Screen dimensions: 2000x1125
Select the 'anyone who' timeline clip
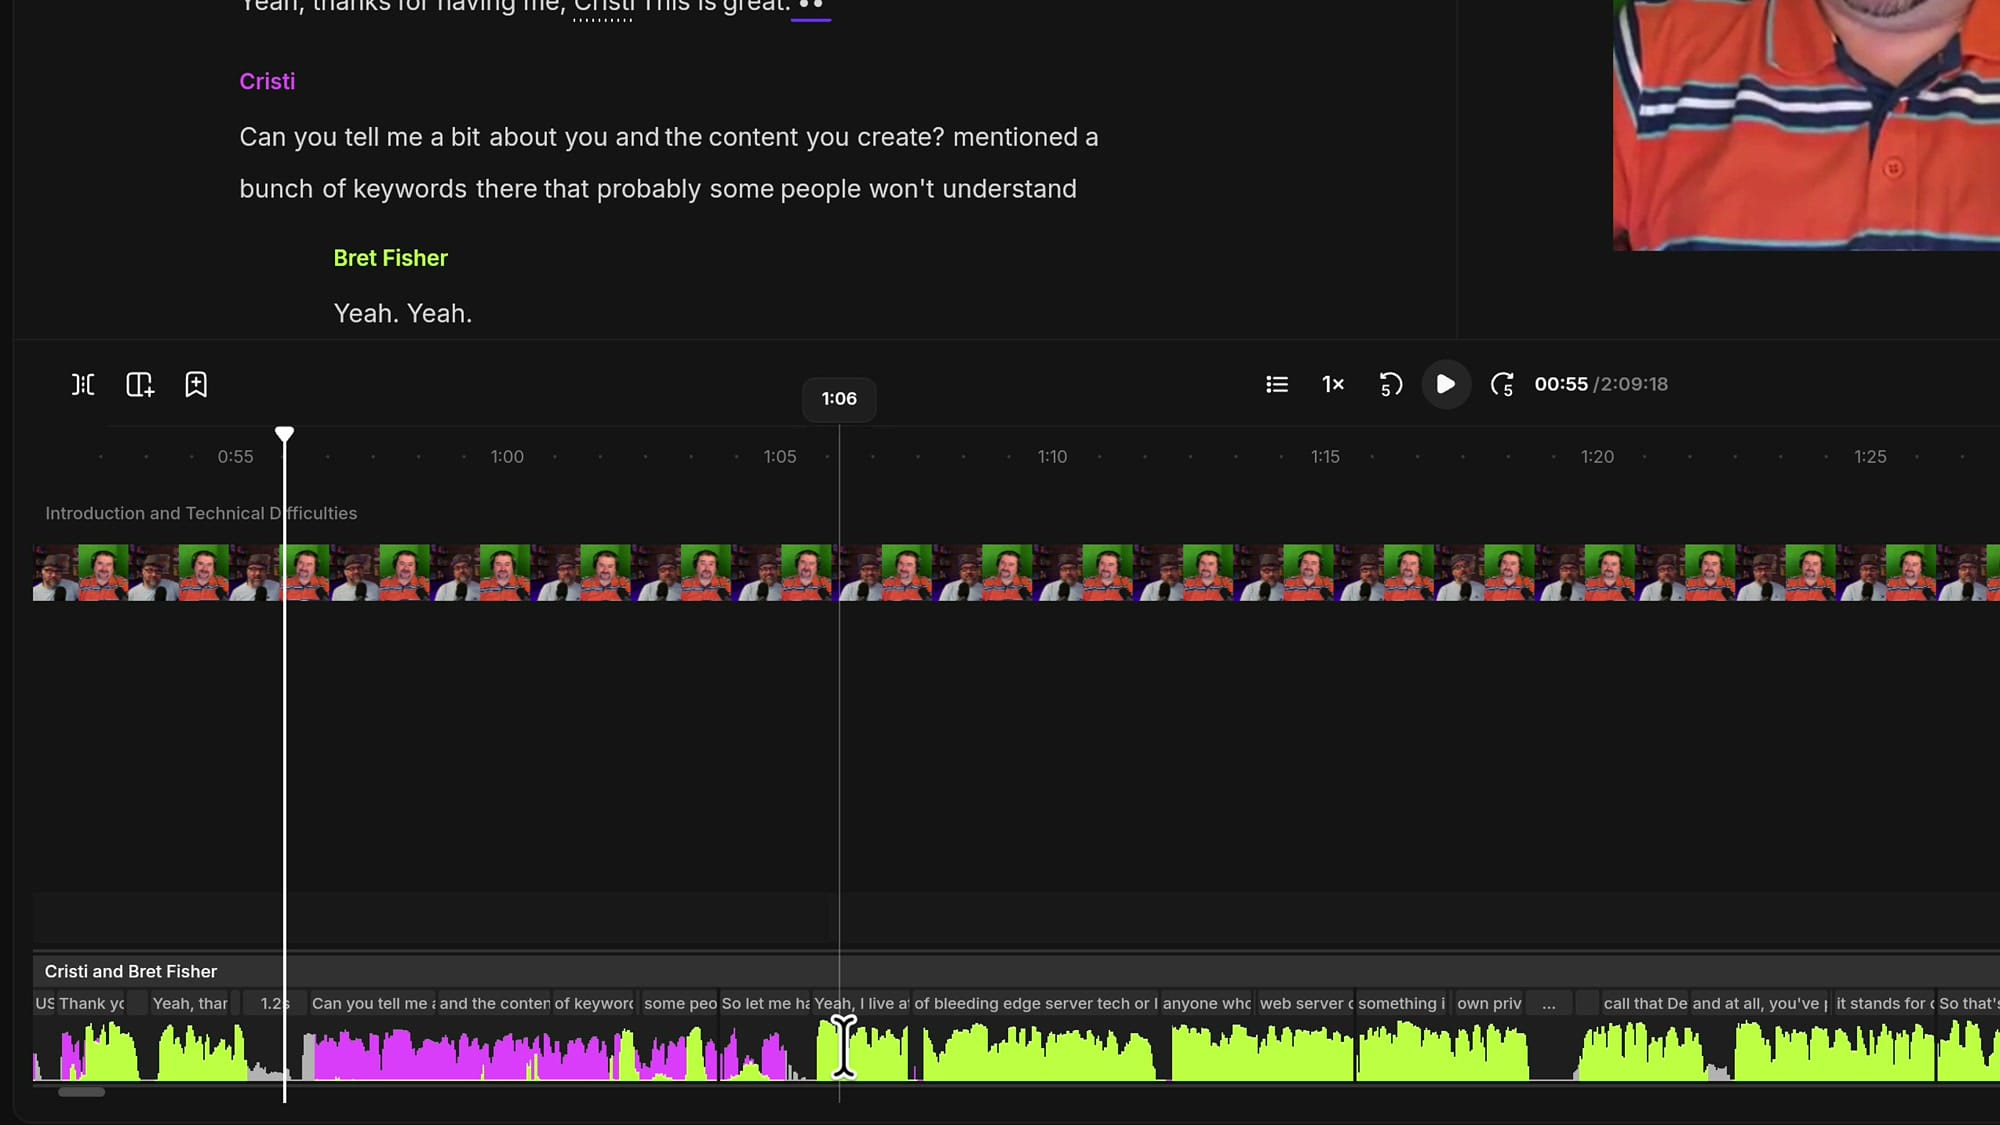pos(1206,1003)
